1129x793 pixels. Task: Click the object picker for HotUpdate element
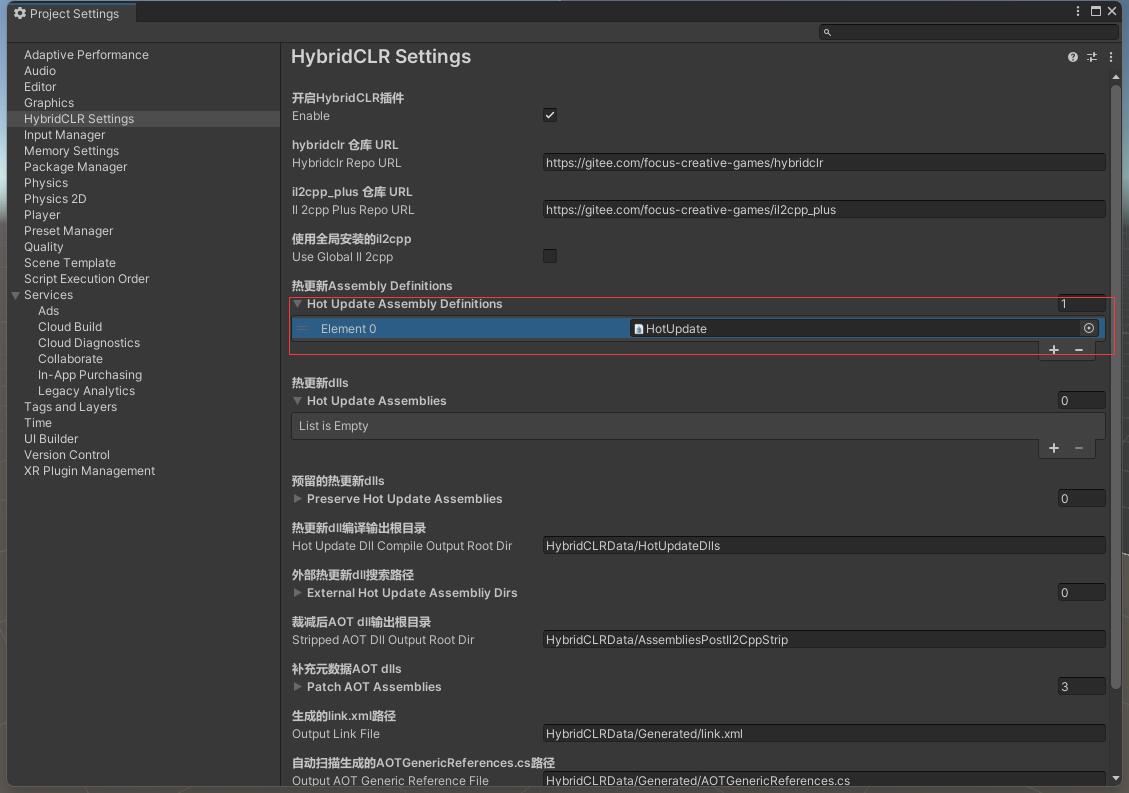click(1089, 328)
